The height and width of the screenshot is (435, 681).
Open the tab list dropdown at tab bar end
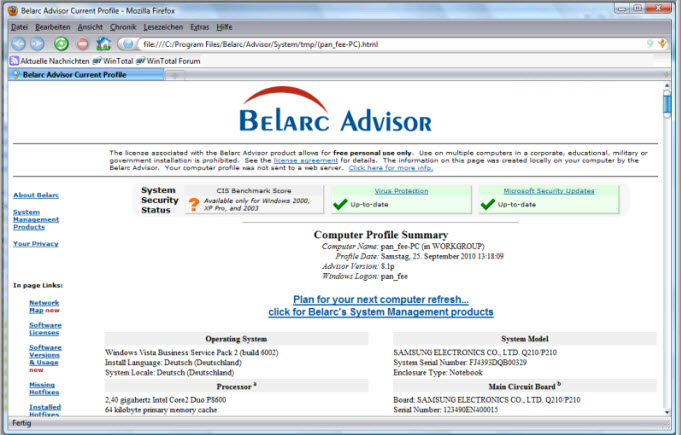click(x=666, y=75)
